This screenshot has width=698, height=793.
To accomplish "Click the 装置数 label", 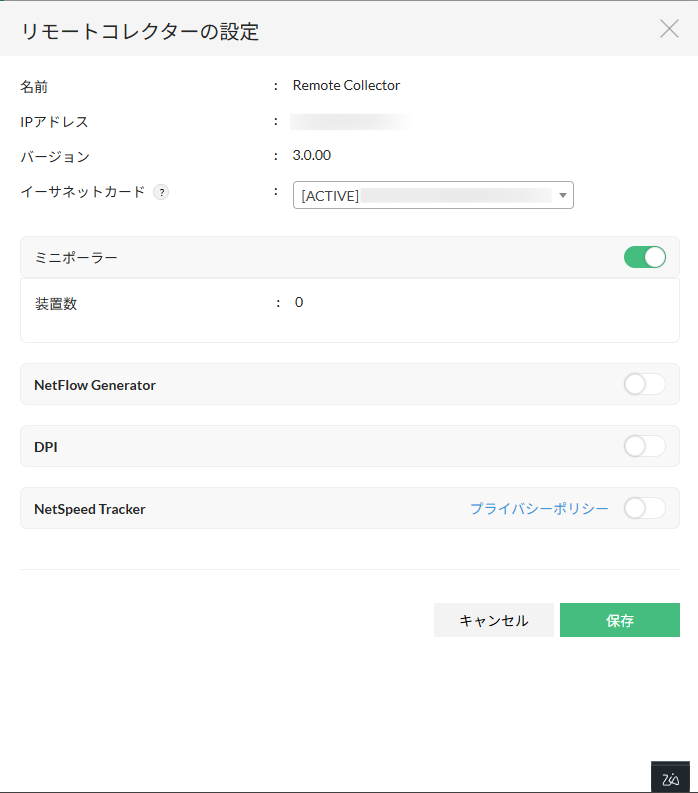I will click(56, 303).
